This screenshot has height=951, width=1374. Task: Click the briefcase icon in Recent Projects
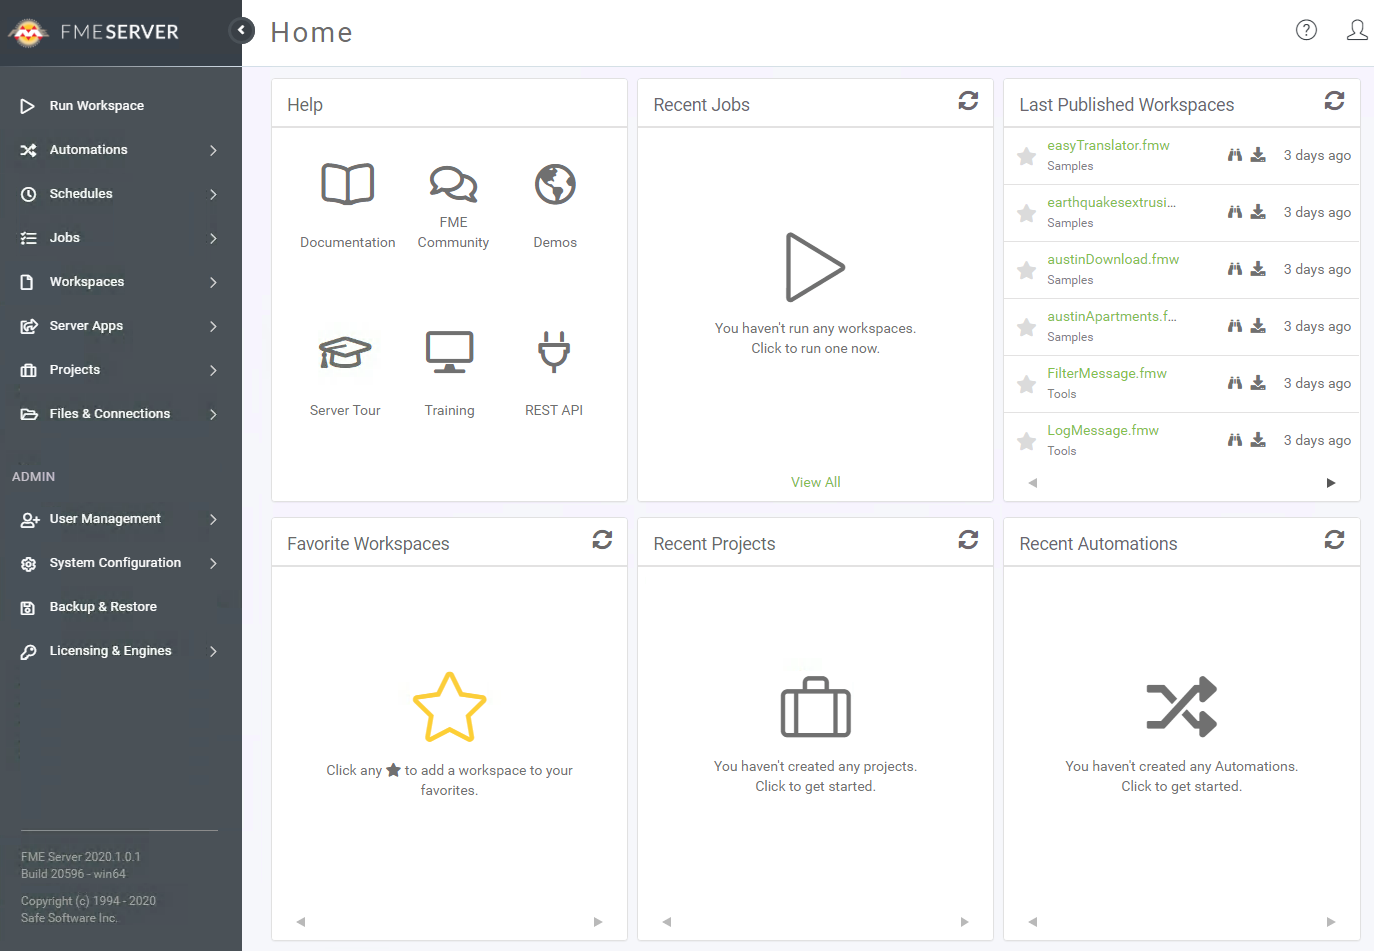815,707
